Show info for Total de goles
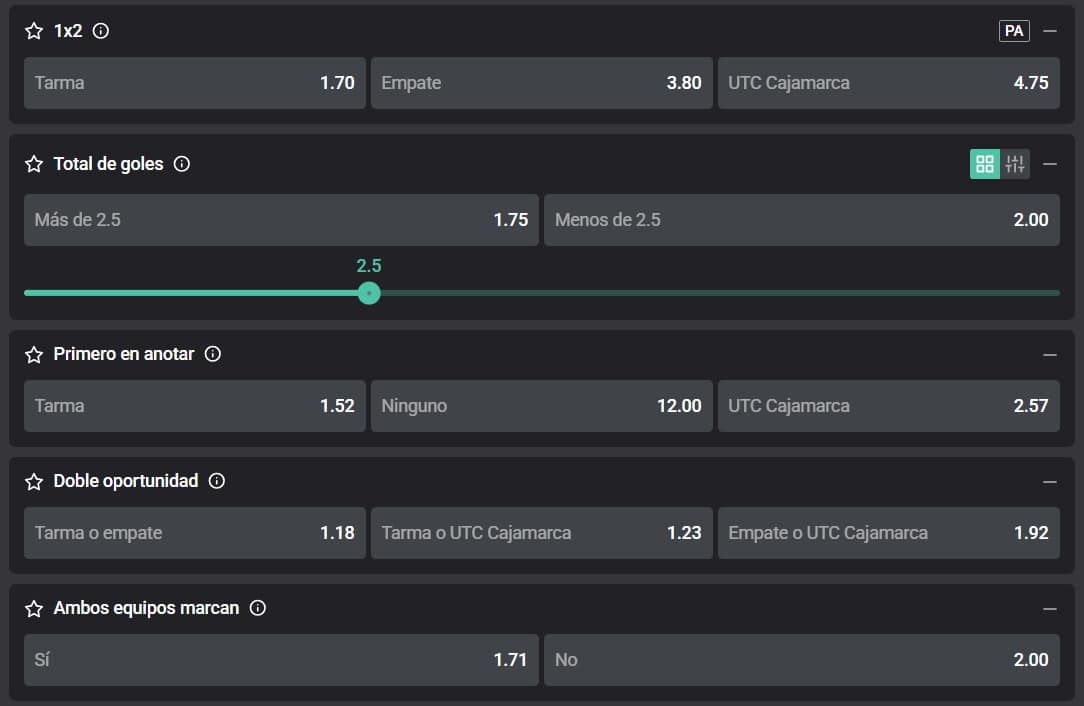 [x=182, y=164]
